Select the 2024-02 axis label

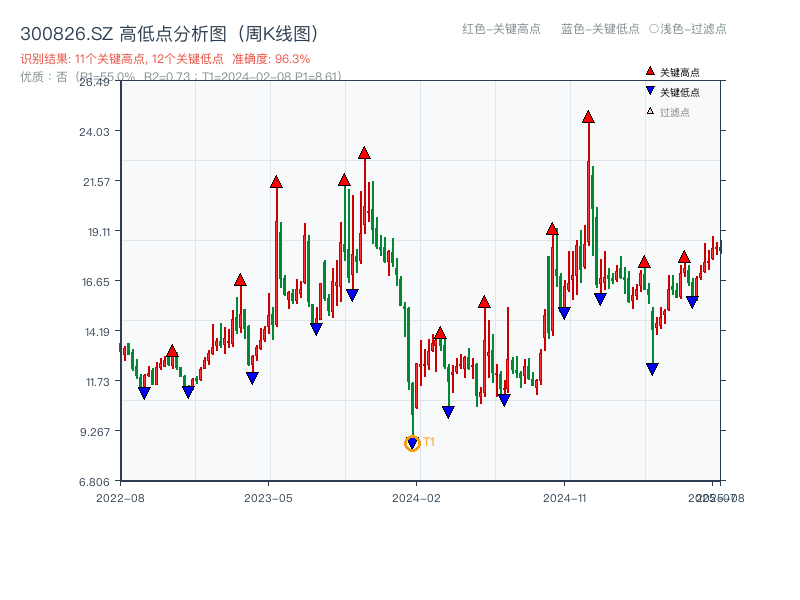[414, 496]
